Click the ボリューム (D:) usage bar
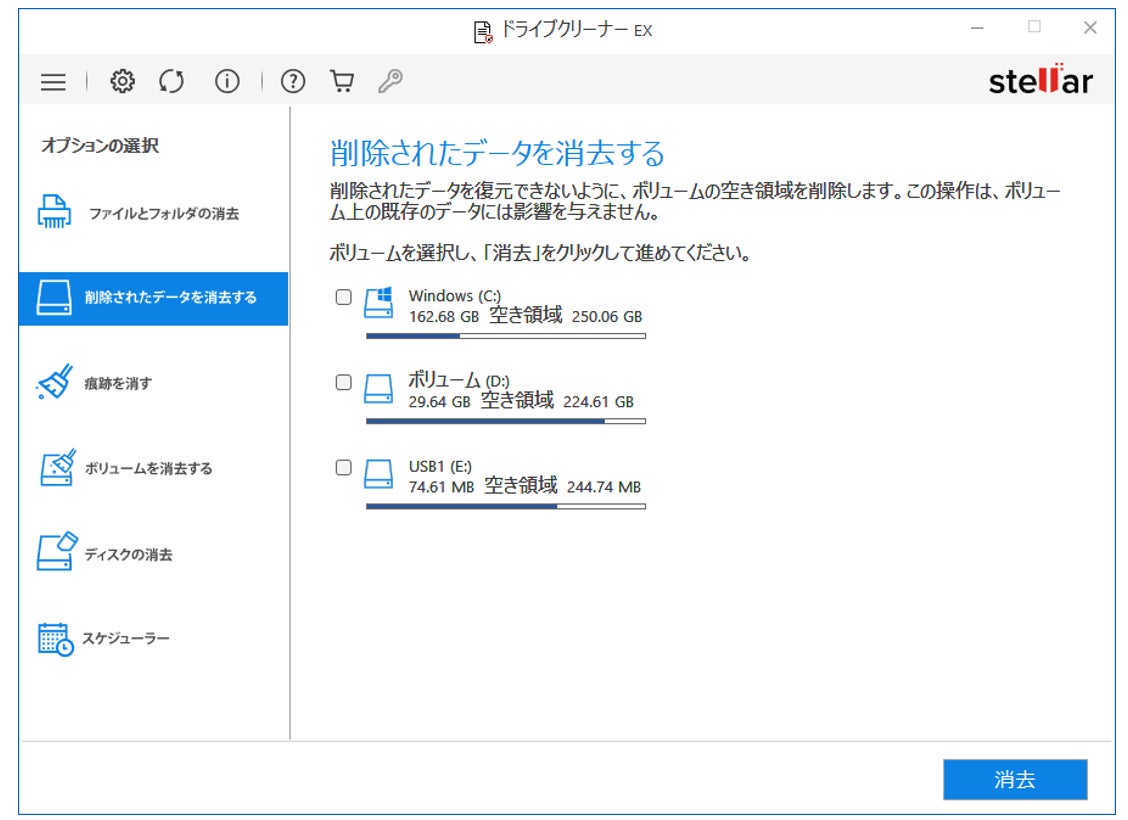 point(506,422)
